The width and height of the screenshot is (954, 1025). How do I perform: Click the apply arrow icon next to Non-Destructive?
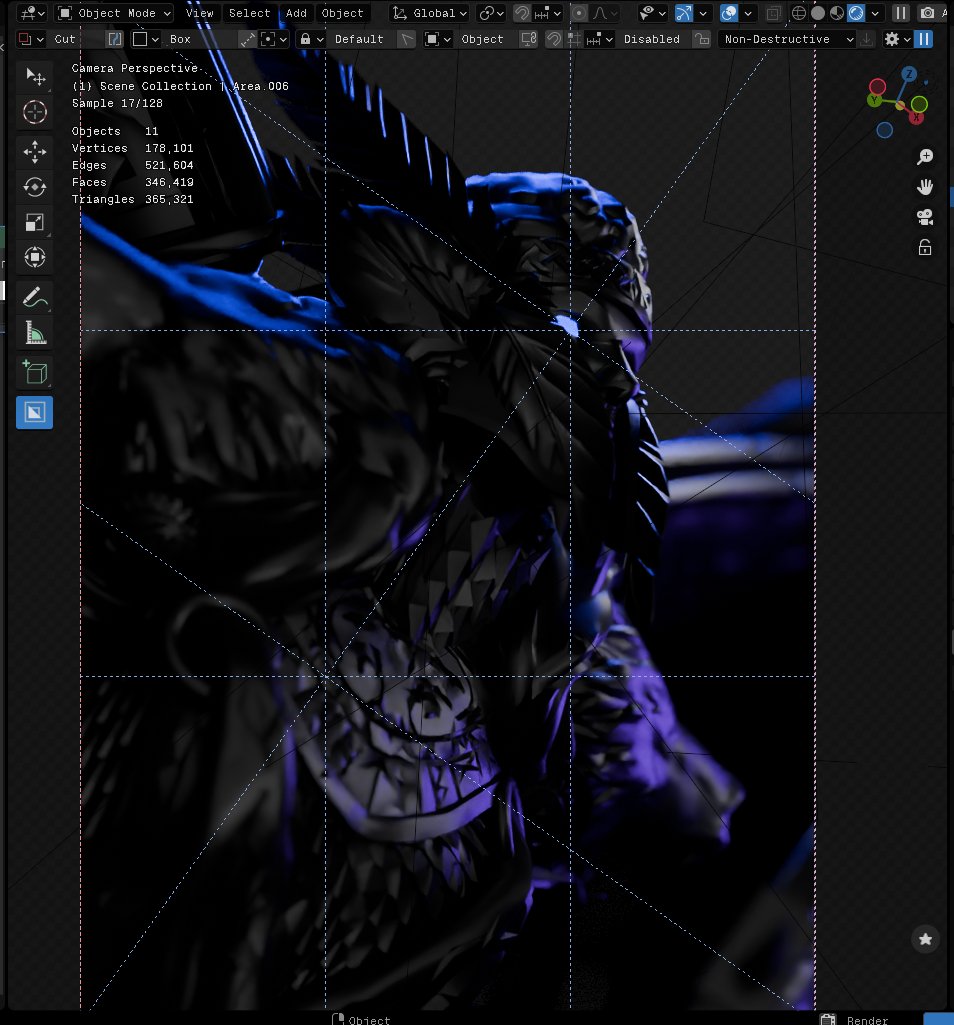click(866, 39)
